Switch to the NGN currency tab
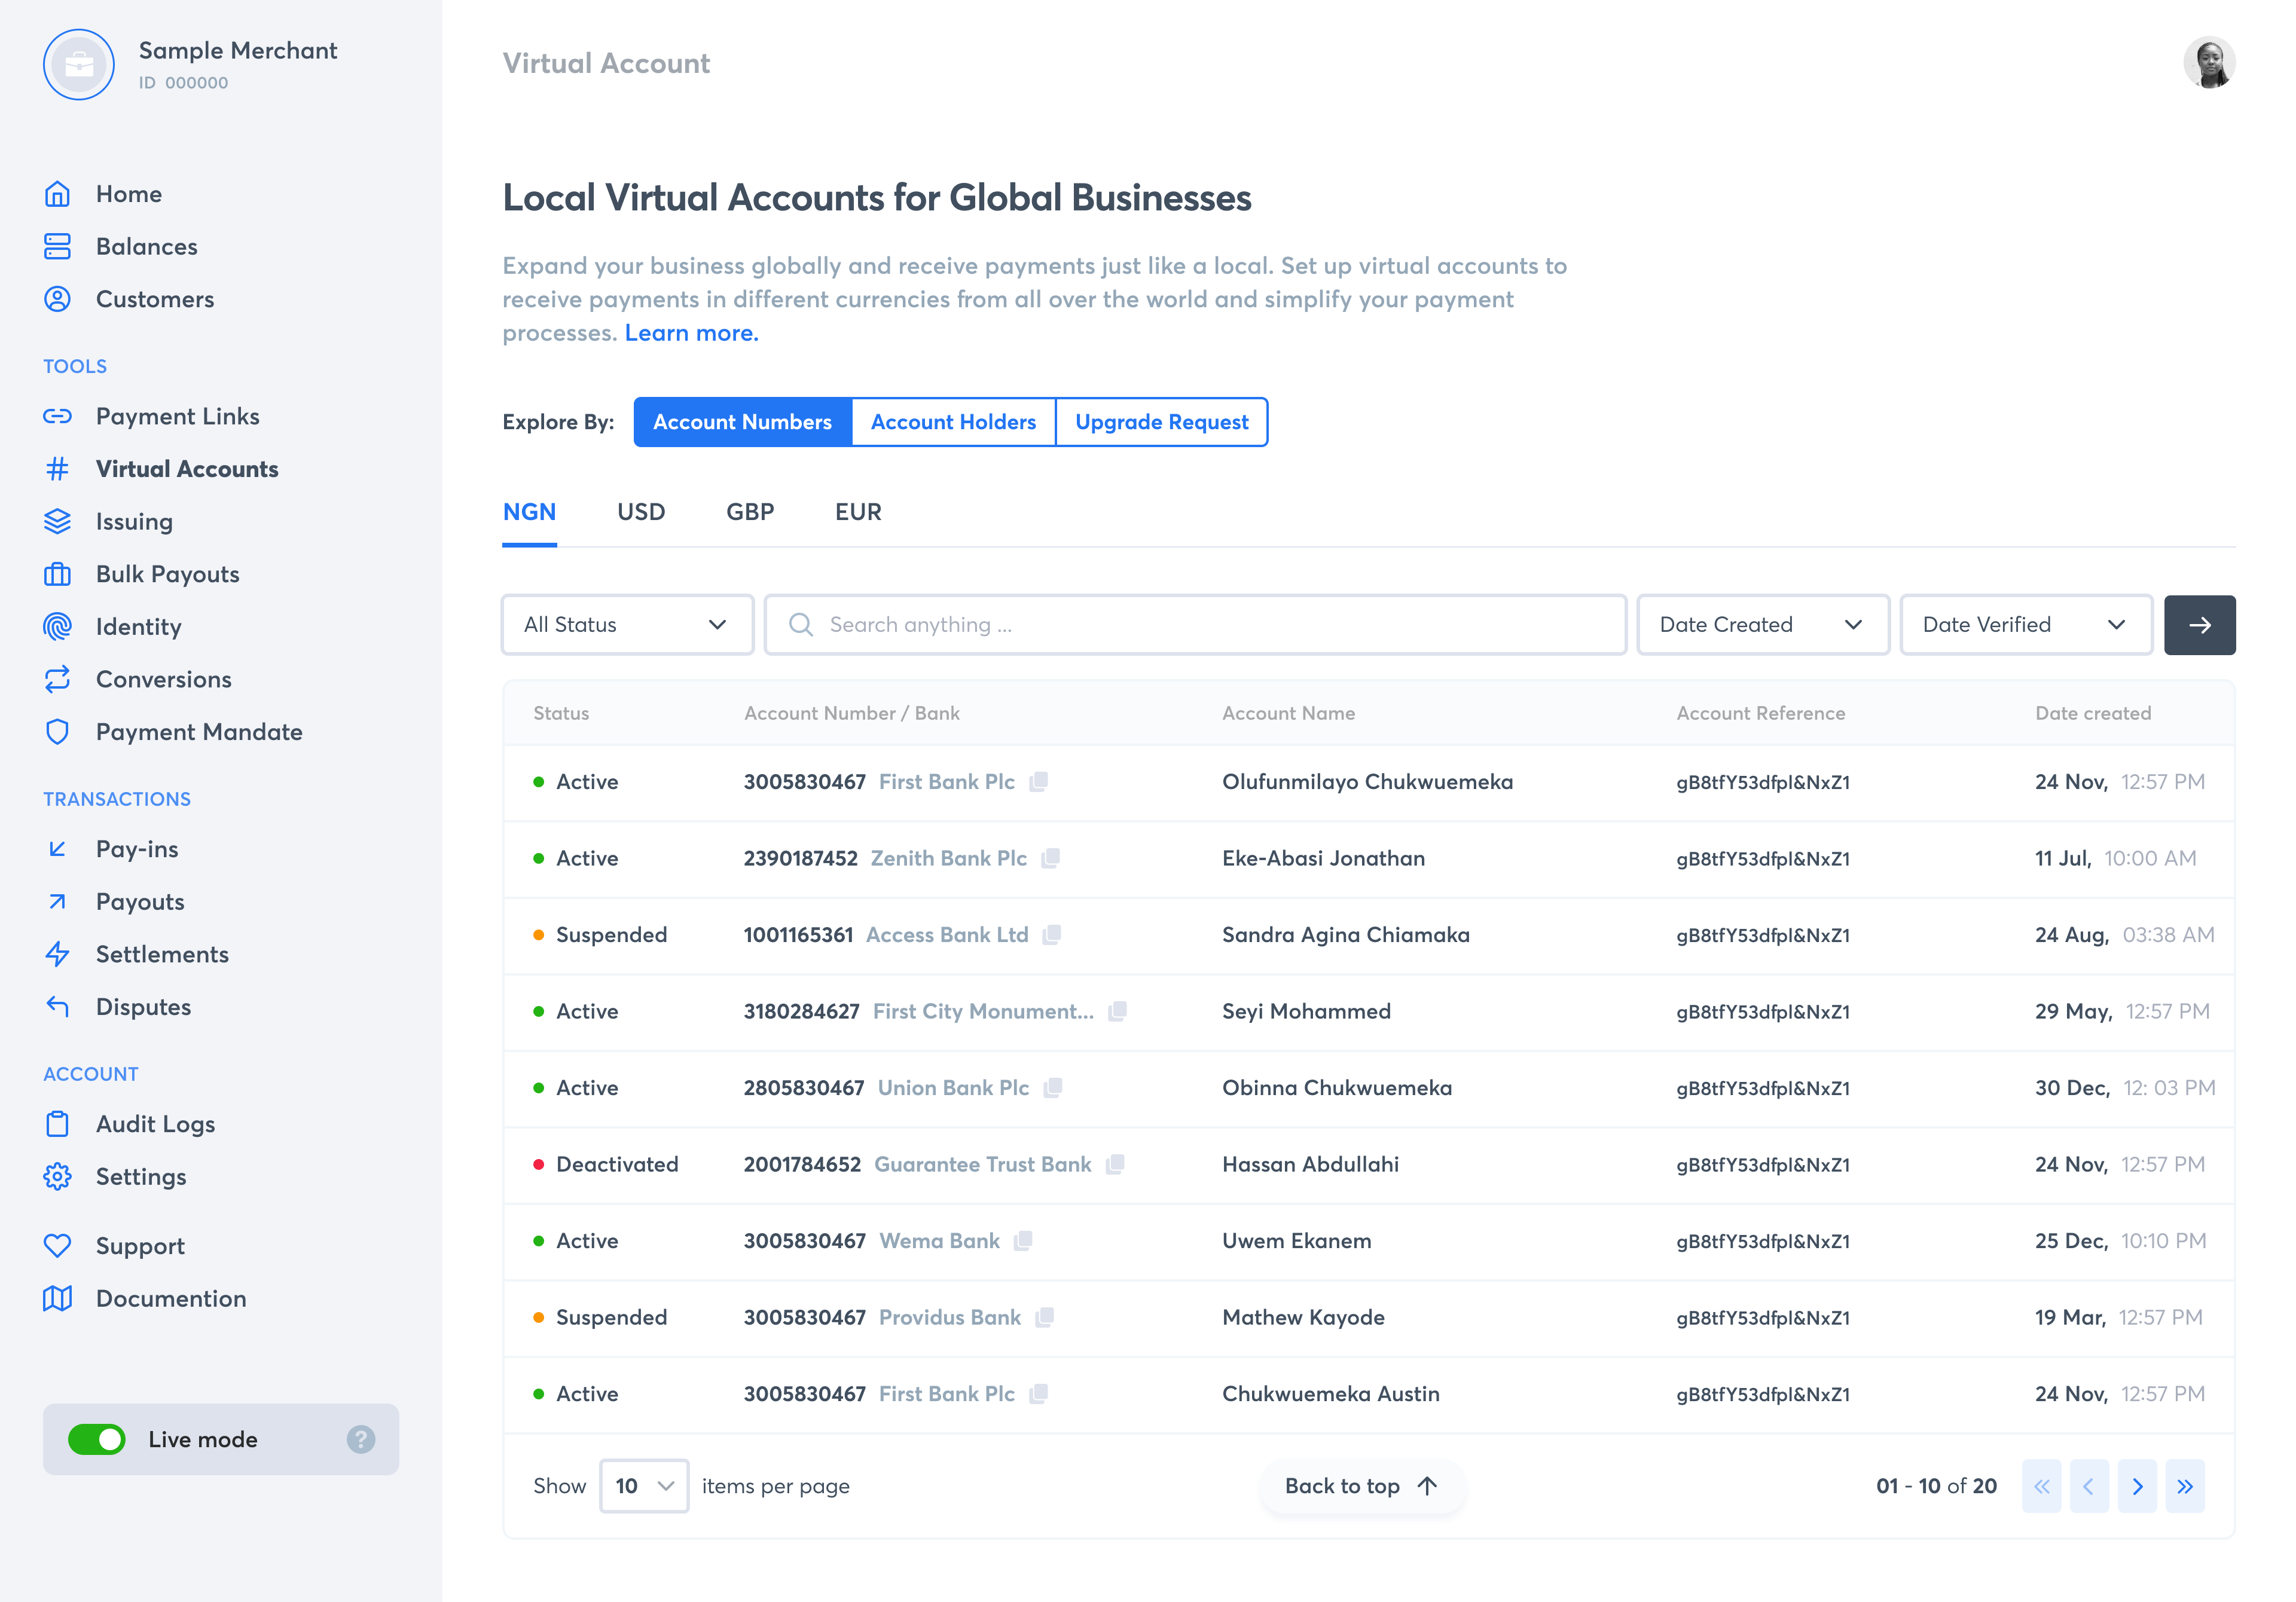 (x=529, y=512)
